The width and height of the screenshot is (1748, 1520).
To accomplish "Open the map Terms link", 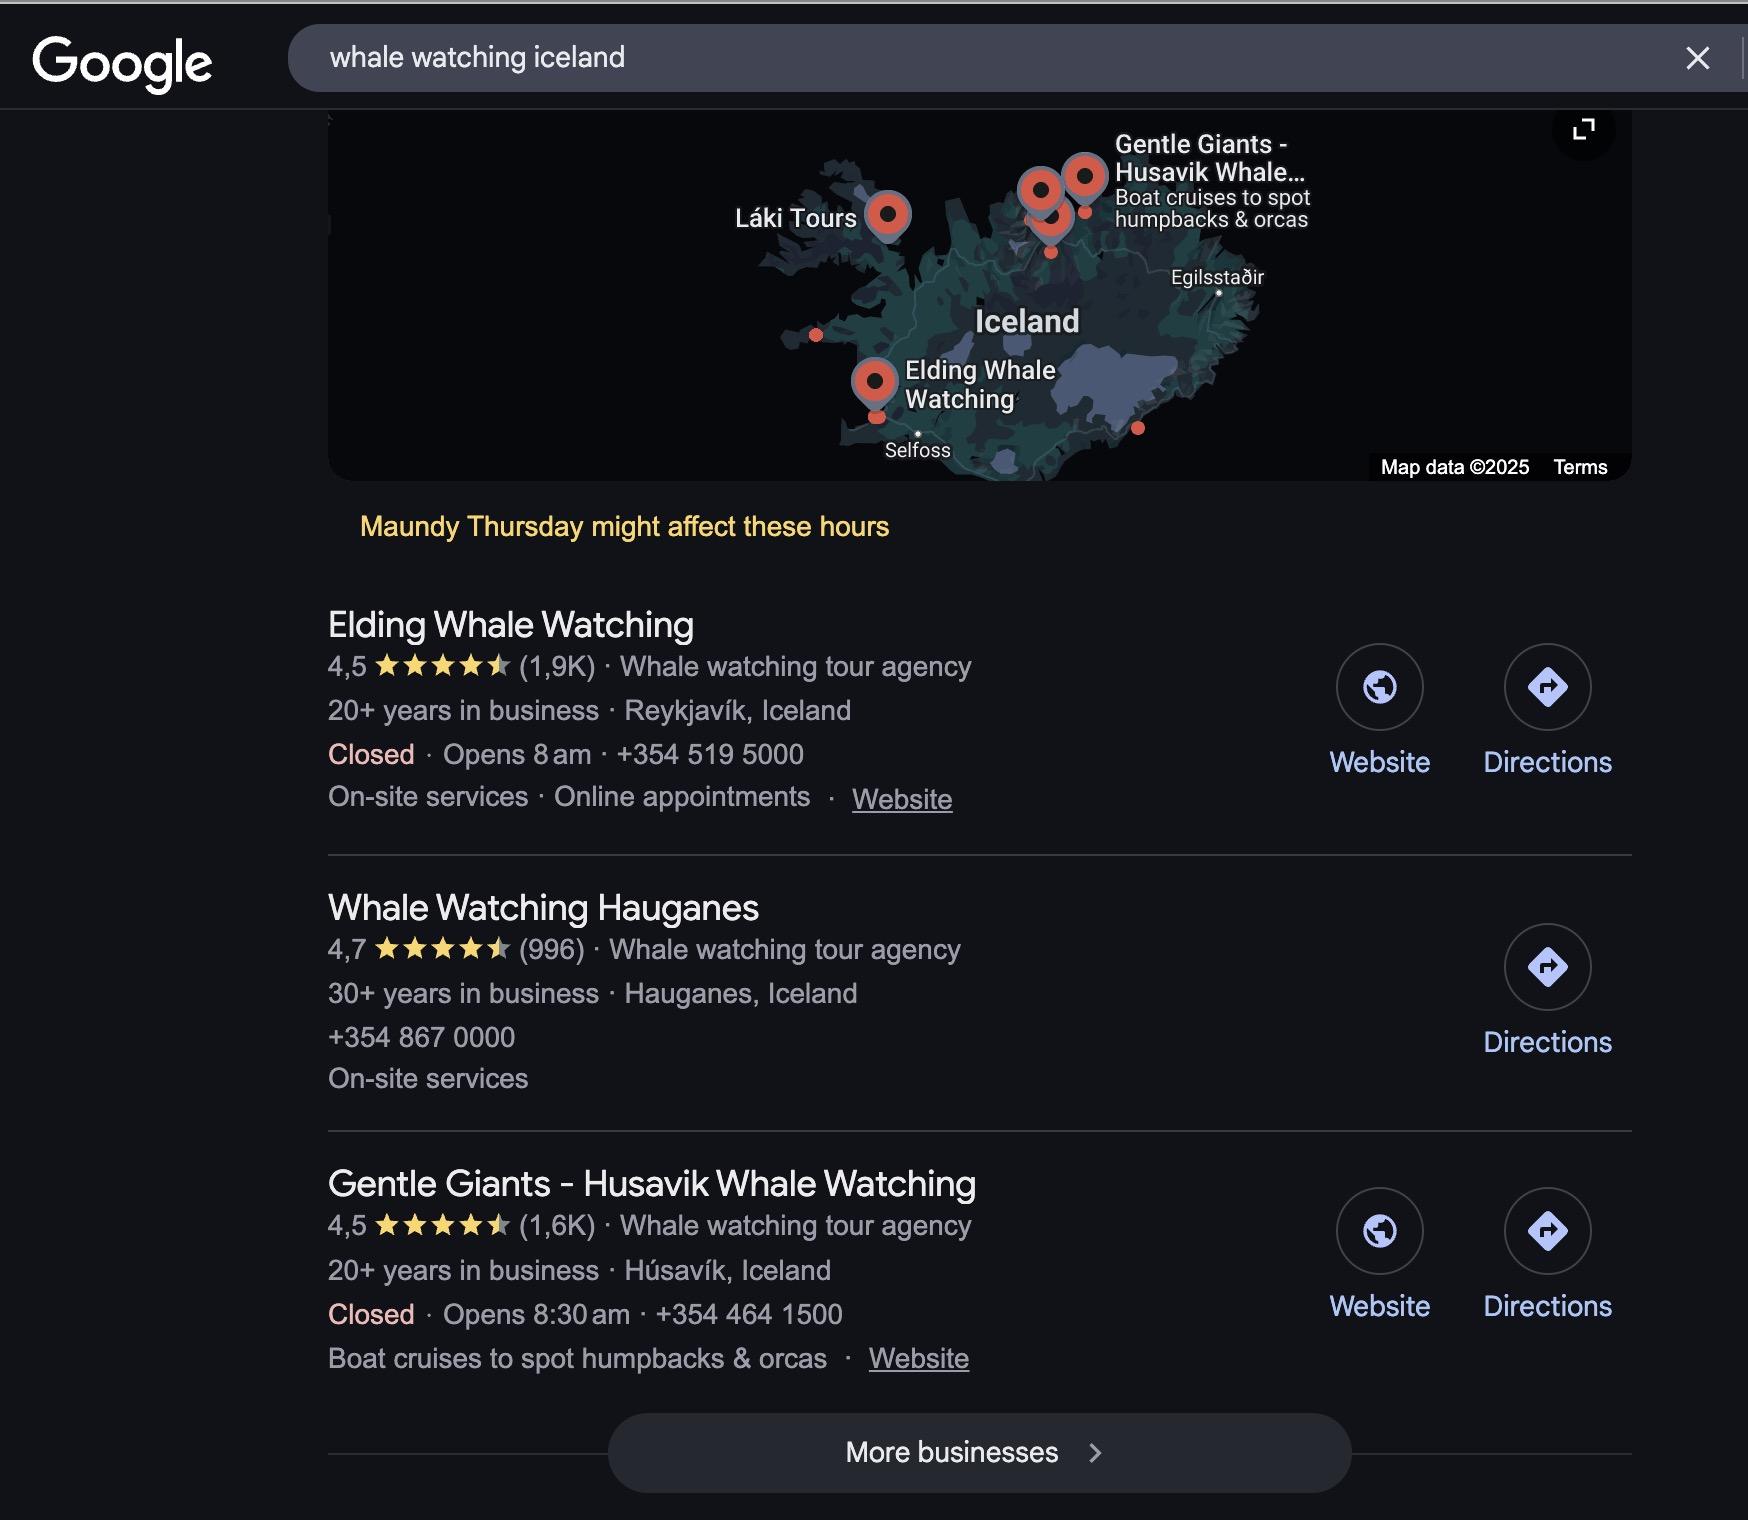I will [1580, 467].
